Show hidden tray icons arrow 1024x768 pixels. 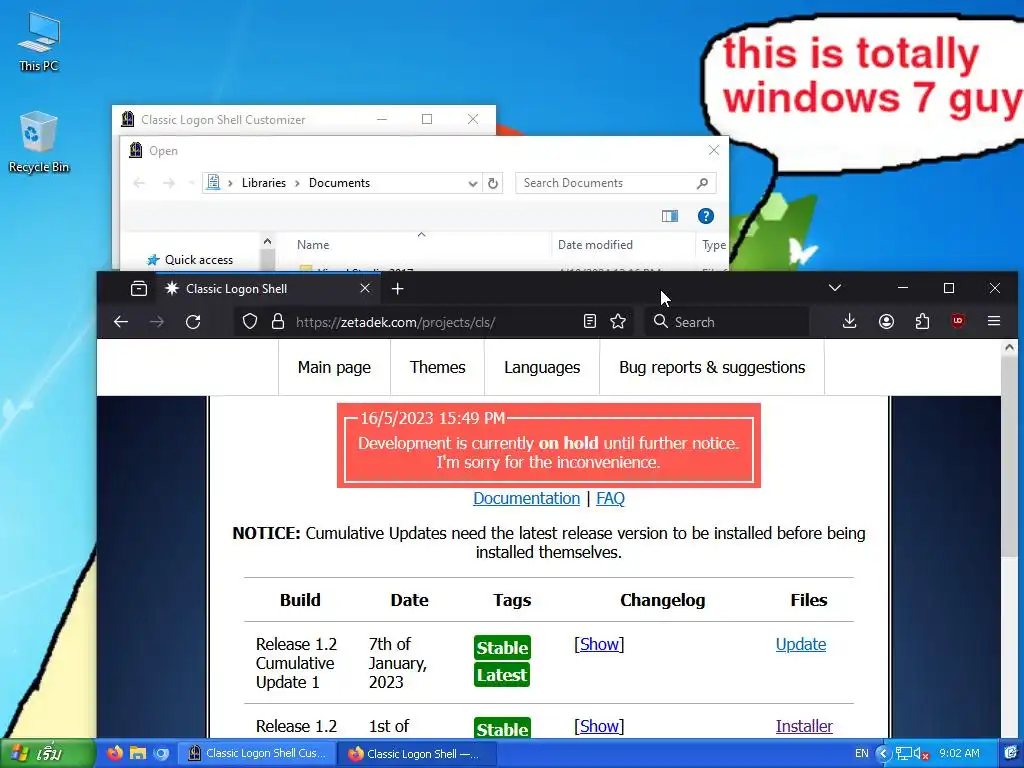tap(884, 754)
